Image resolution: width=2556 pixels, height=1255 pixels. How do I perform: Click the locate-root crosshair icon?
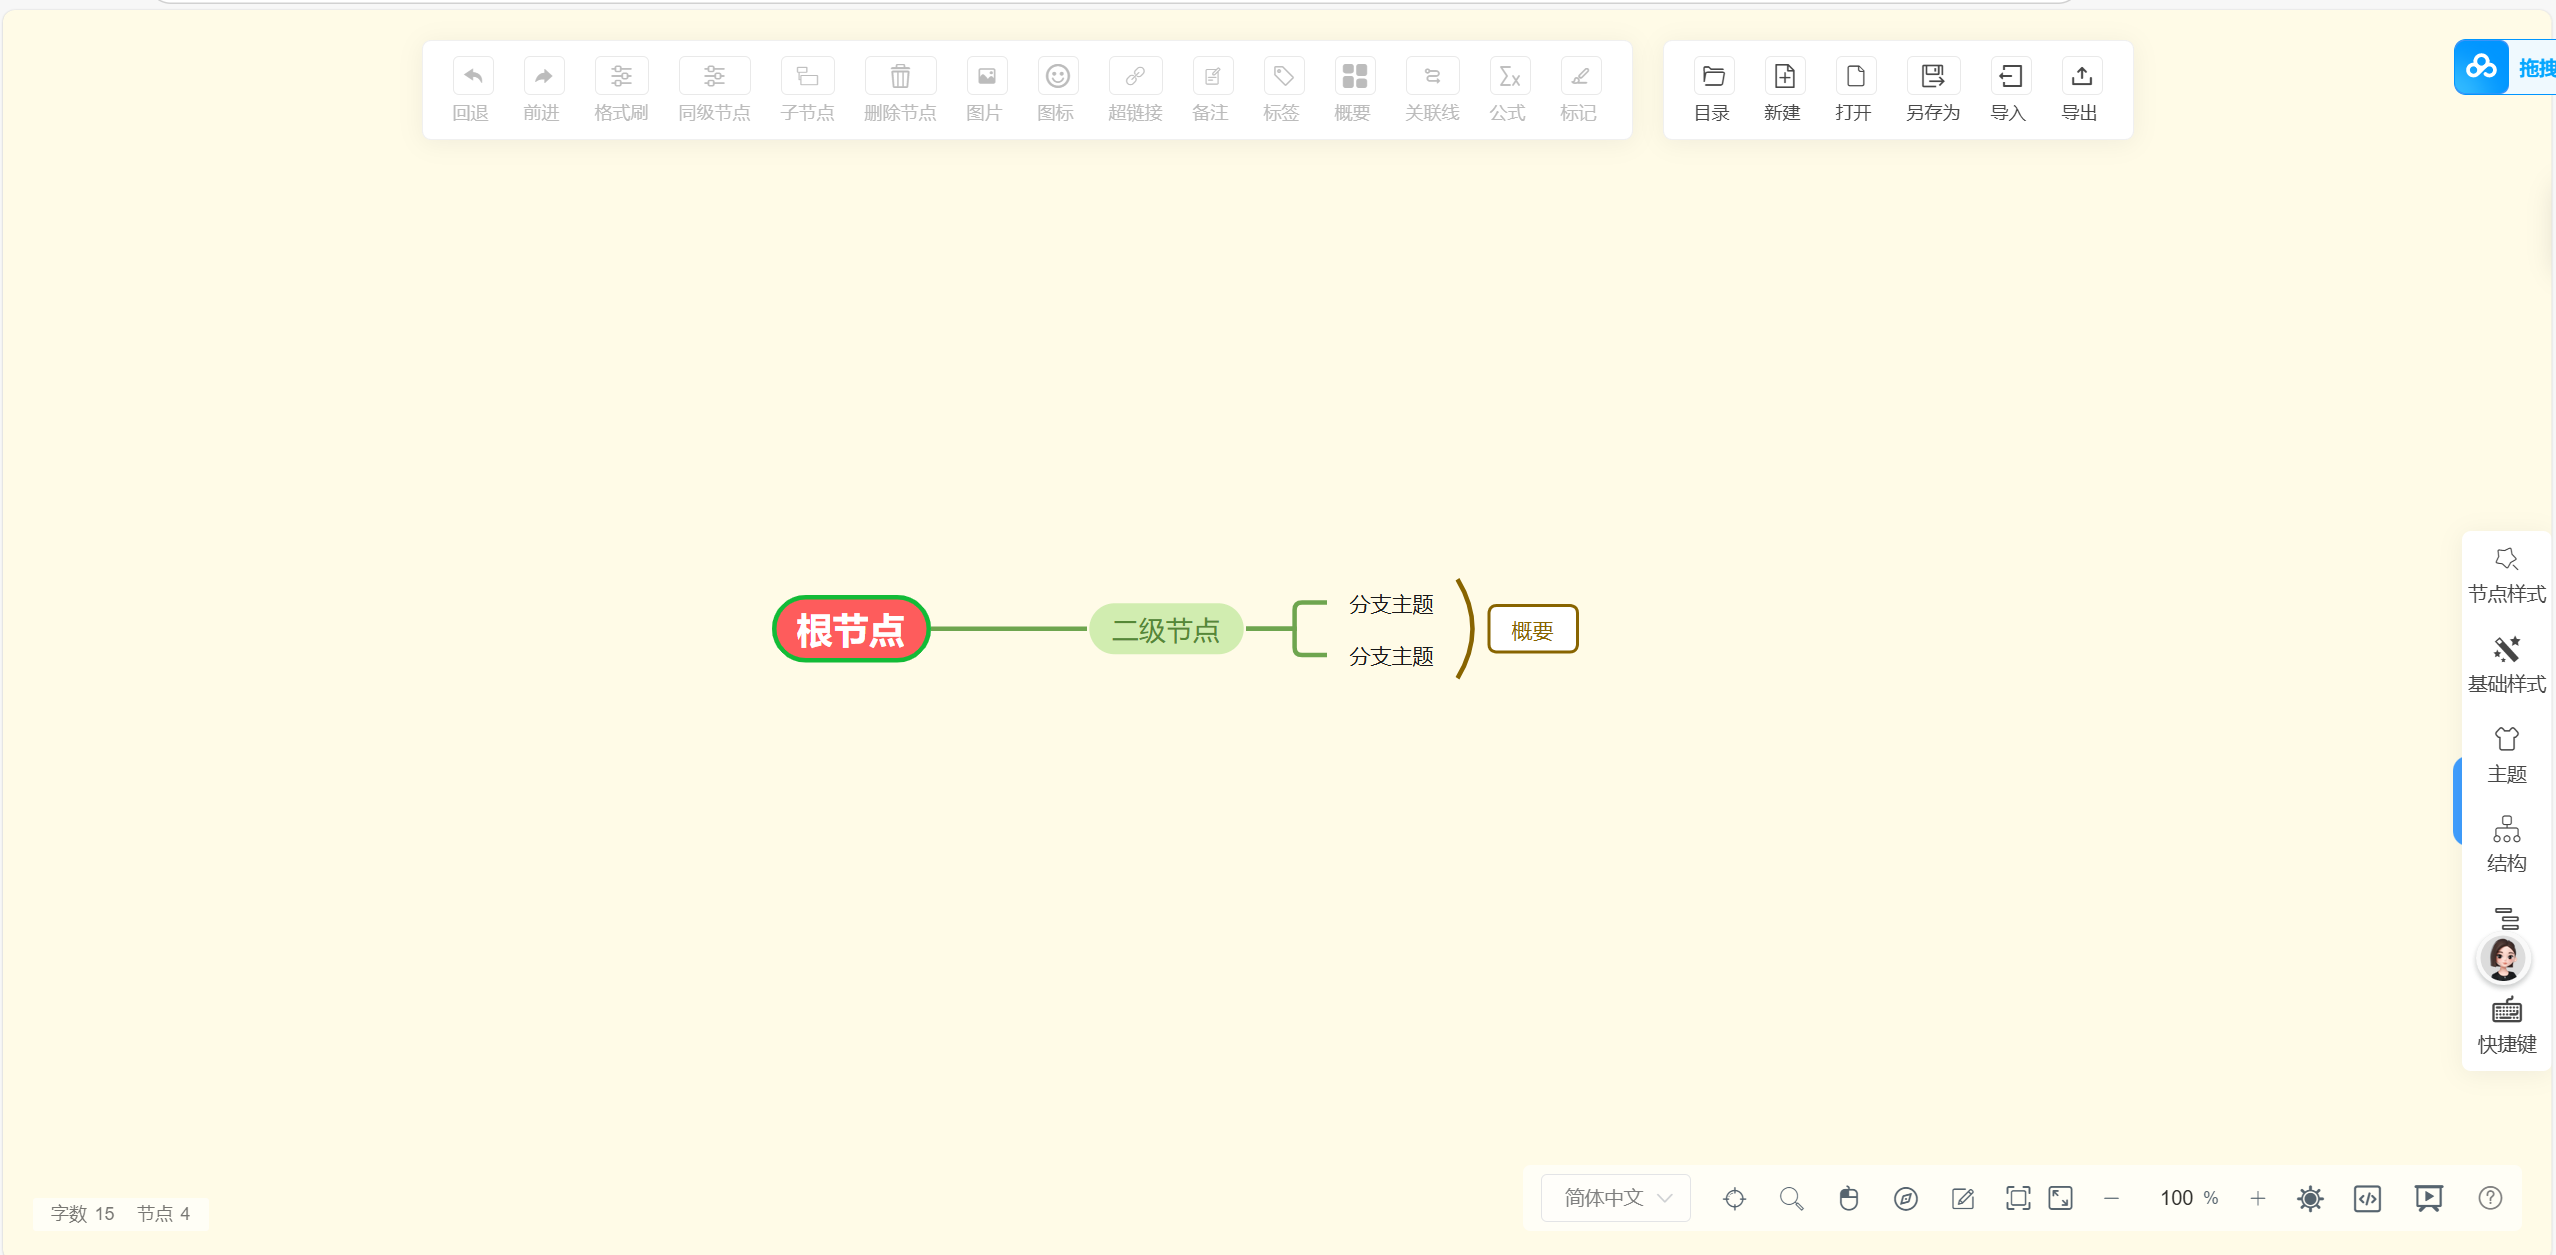(x=1734, y=1198)
